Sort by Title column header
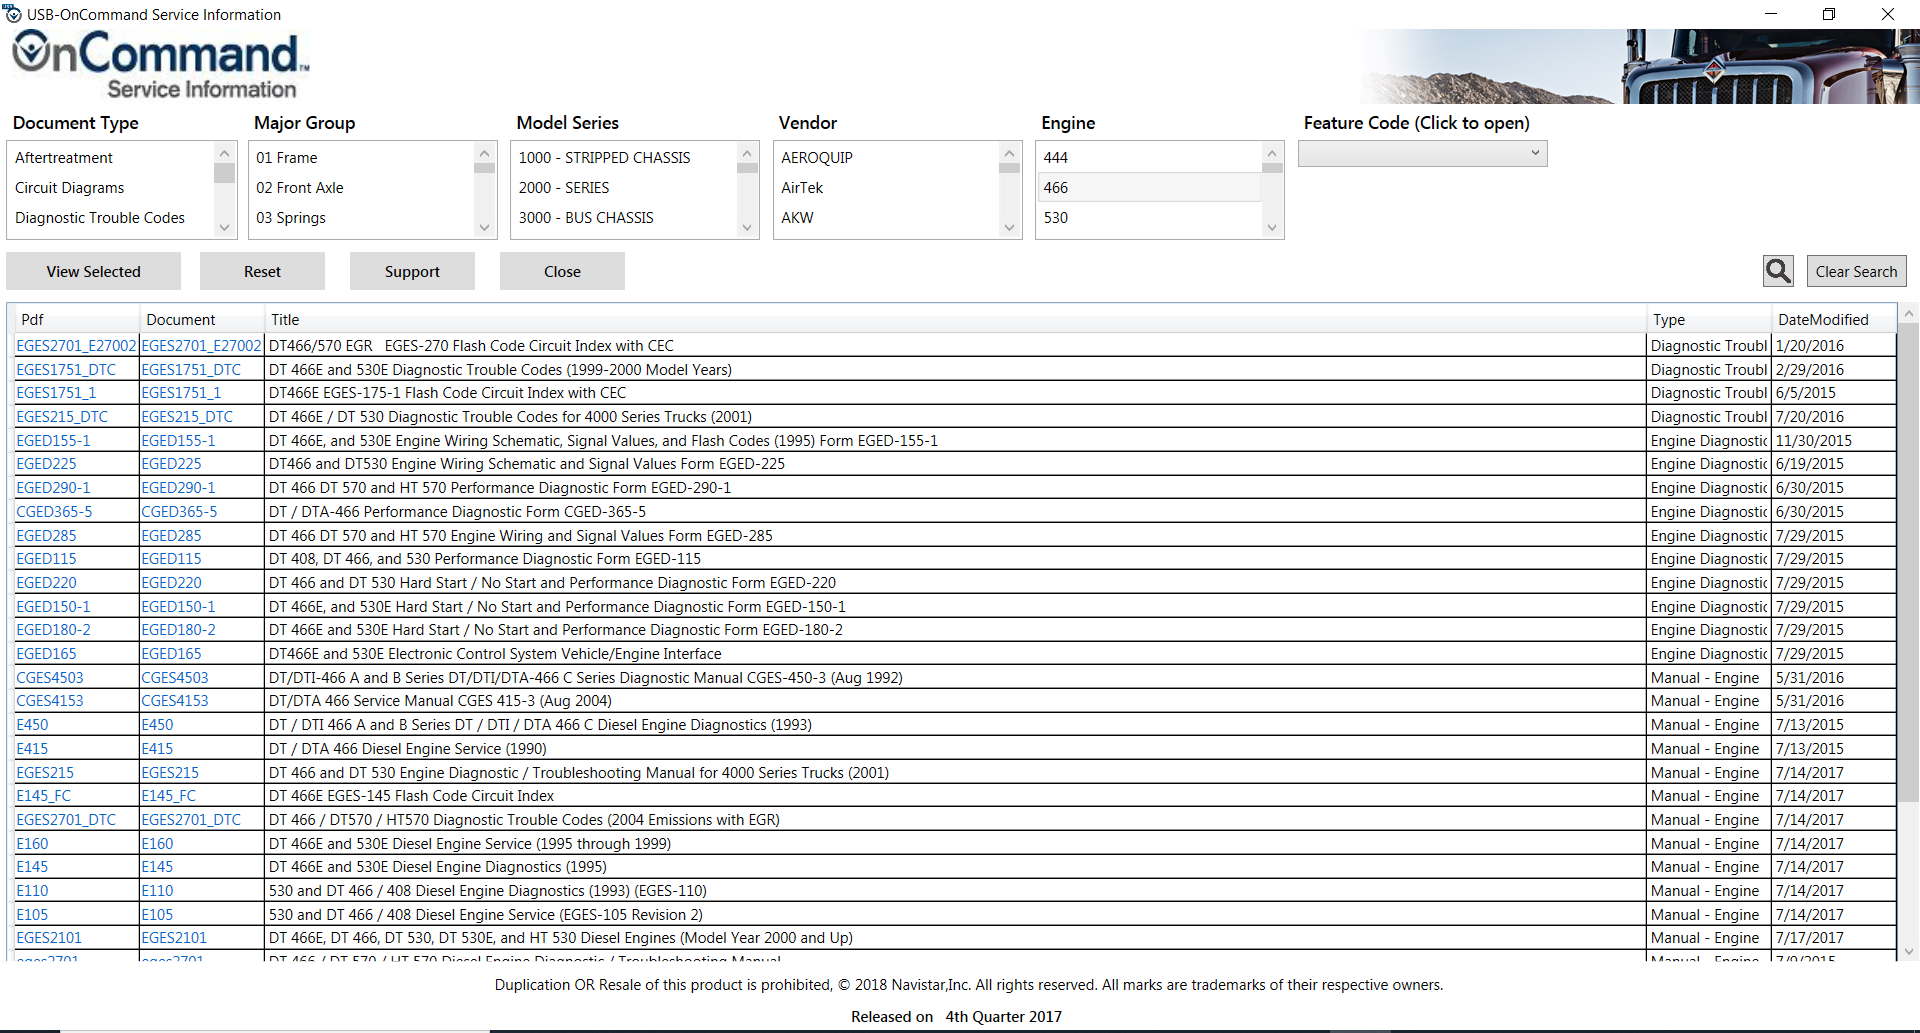1920x1033 pixels. 955,319
